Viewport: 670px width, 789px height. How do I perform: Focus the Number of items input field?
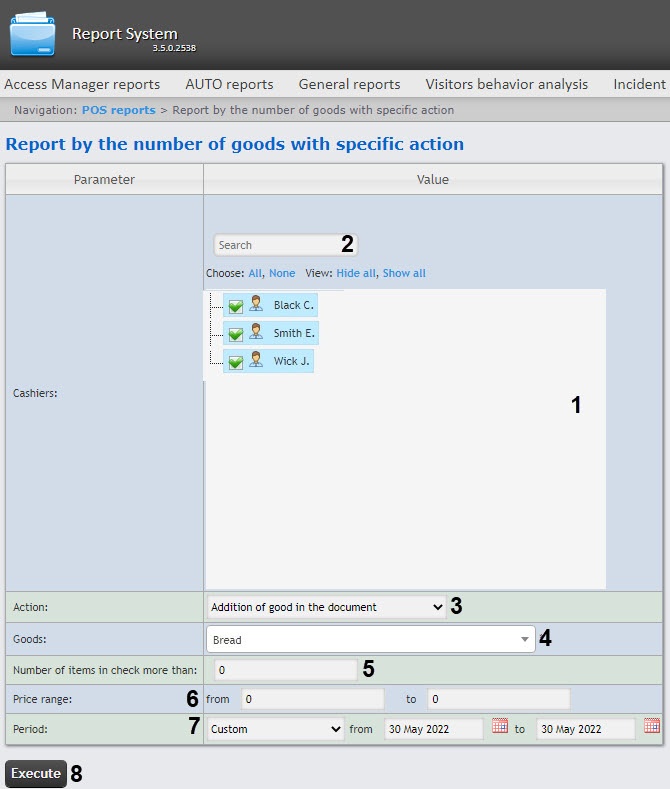[x=283, y=669]
